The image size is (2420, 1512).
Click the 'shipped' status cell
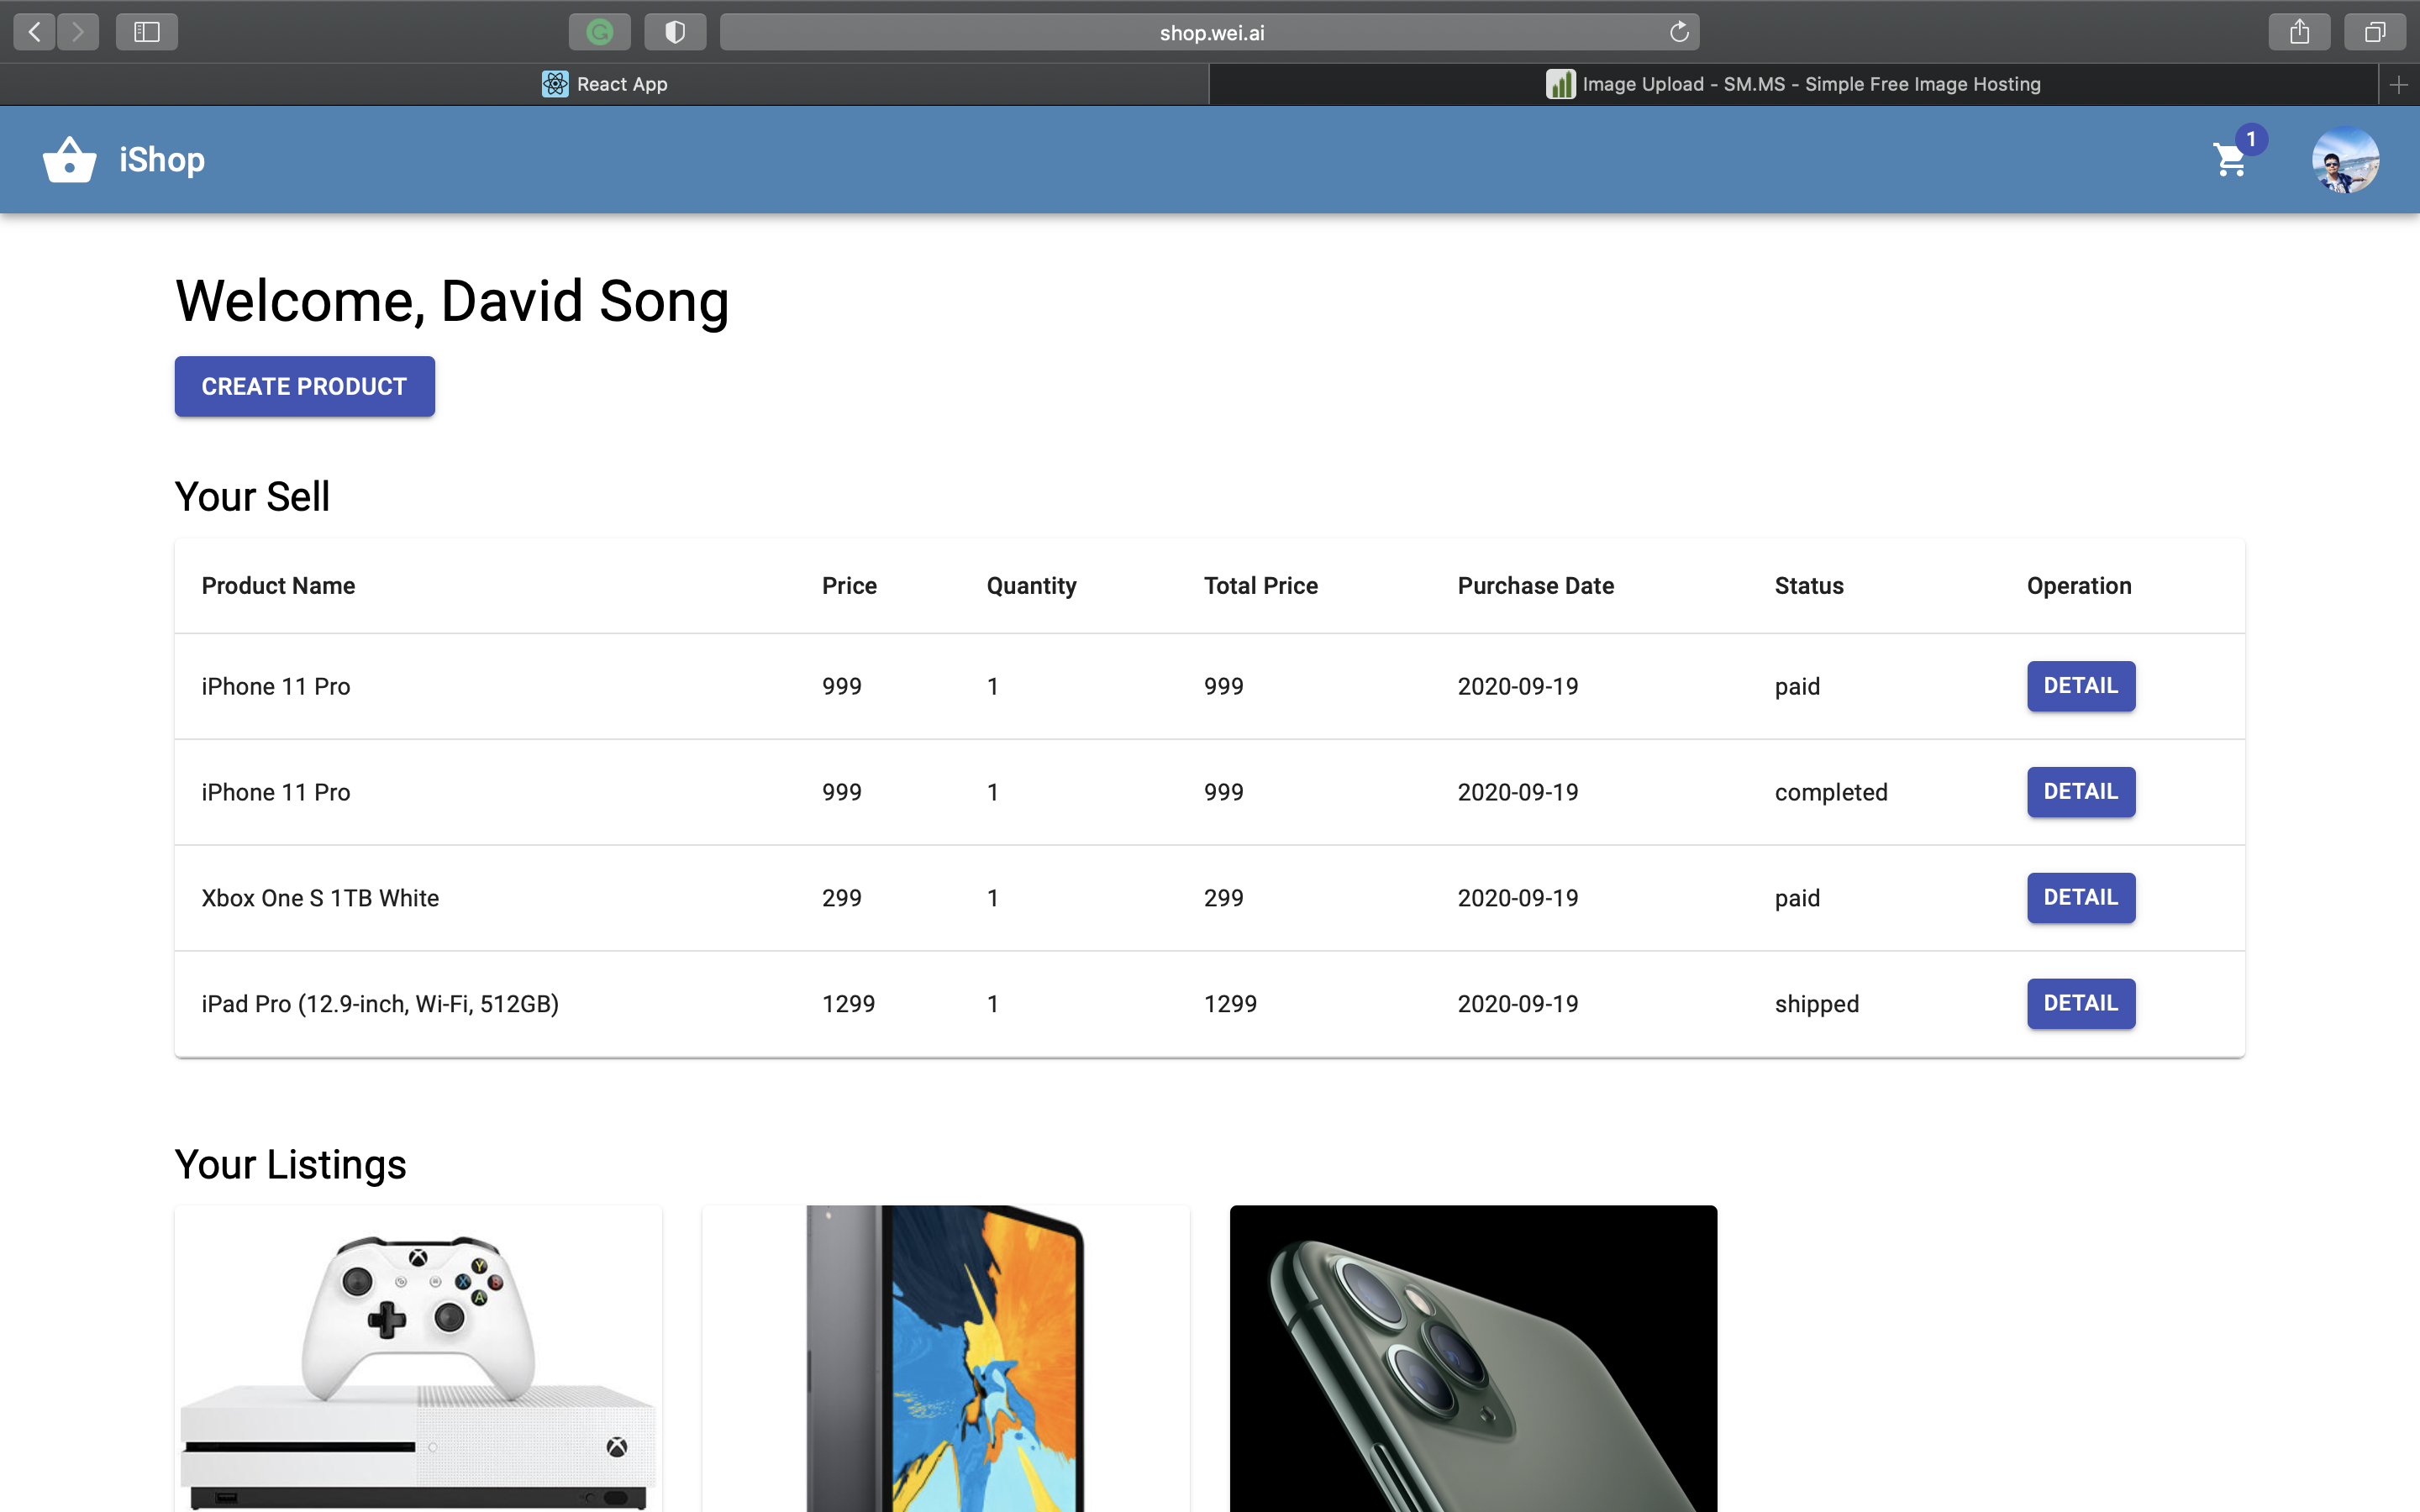coord(1816,1004)
